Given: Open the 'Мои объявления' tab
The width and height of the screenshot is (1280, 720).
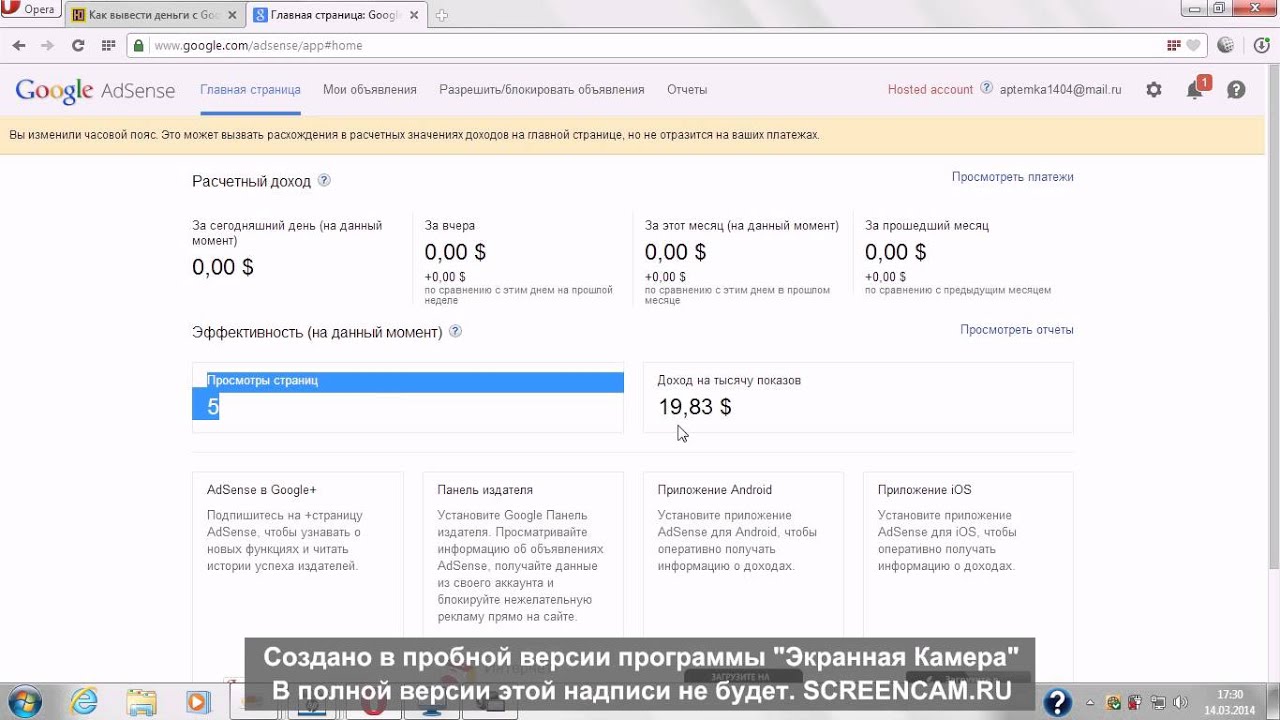Looking at the screenshot, I should pyautogui.click(x=370, y=89).
